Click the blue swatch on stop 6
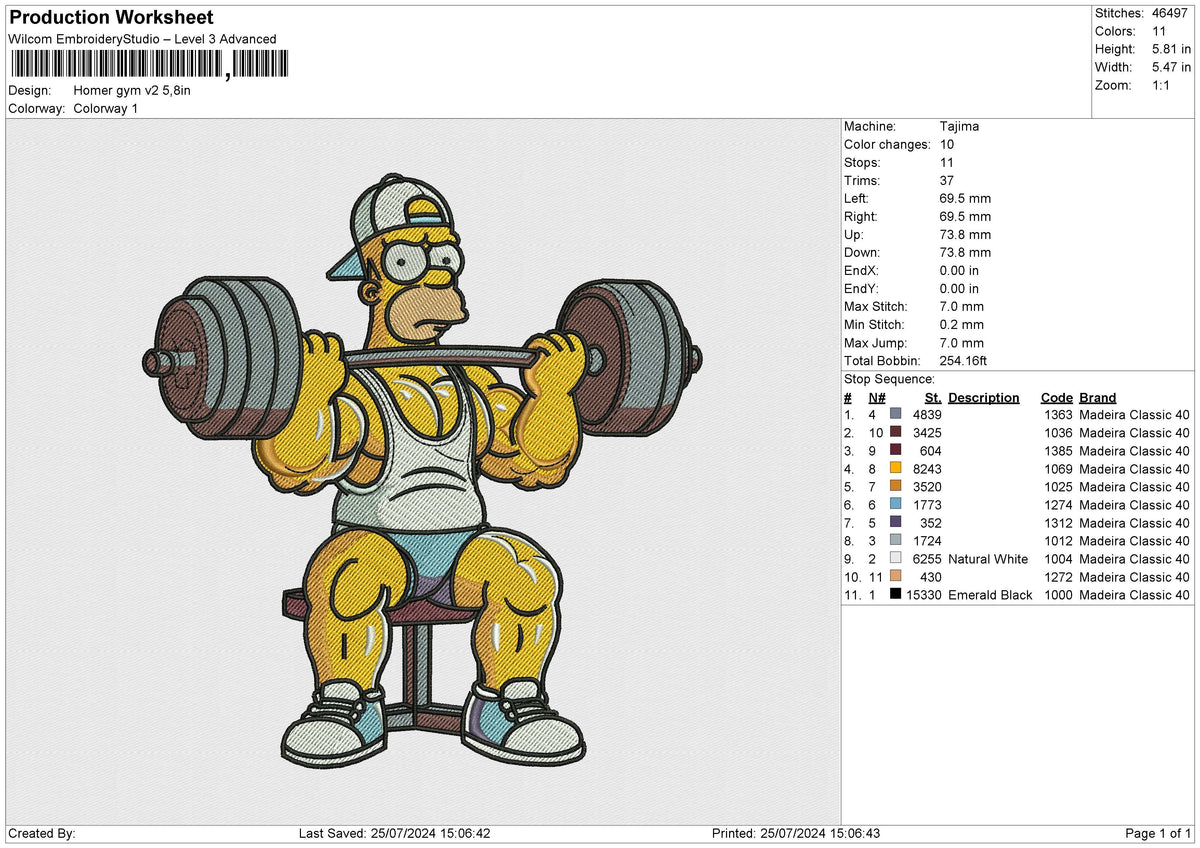 click(896, 505)
